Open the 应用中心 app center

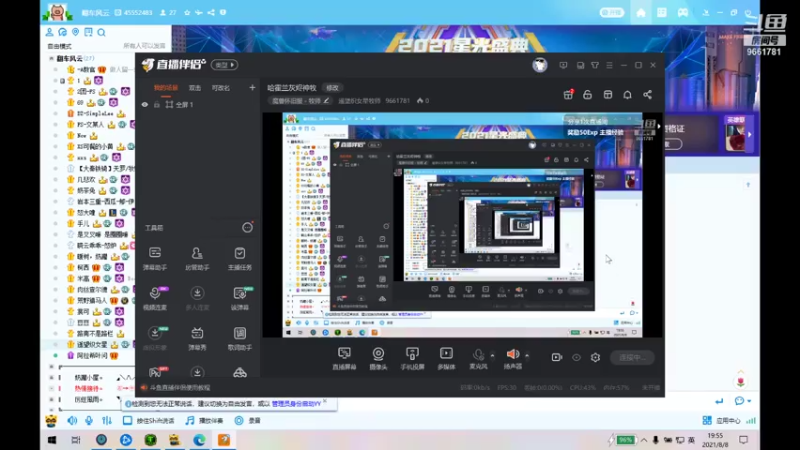722,420
